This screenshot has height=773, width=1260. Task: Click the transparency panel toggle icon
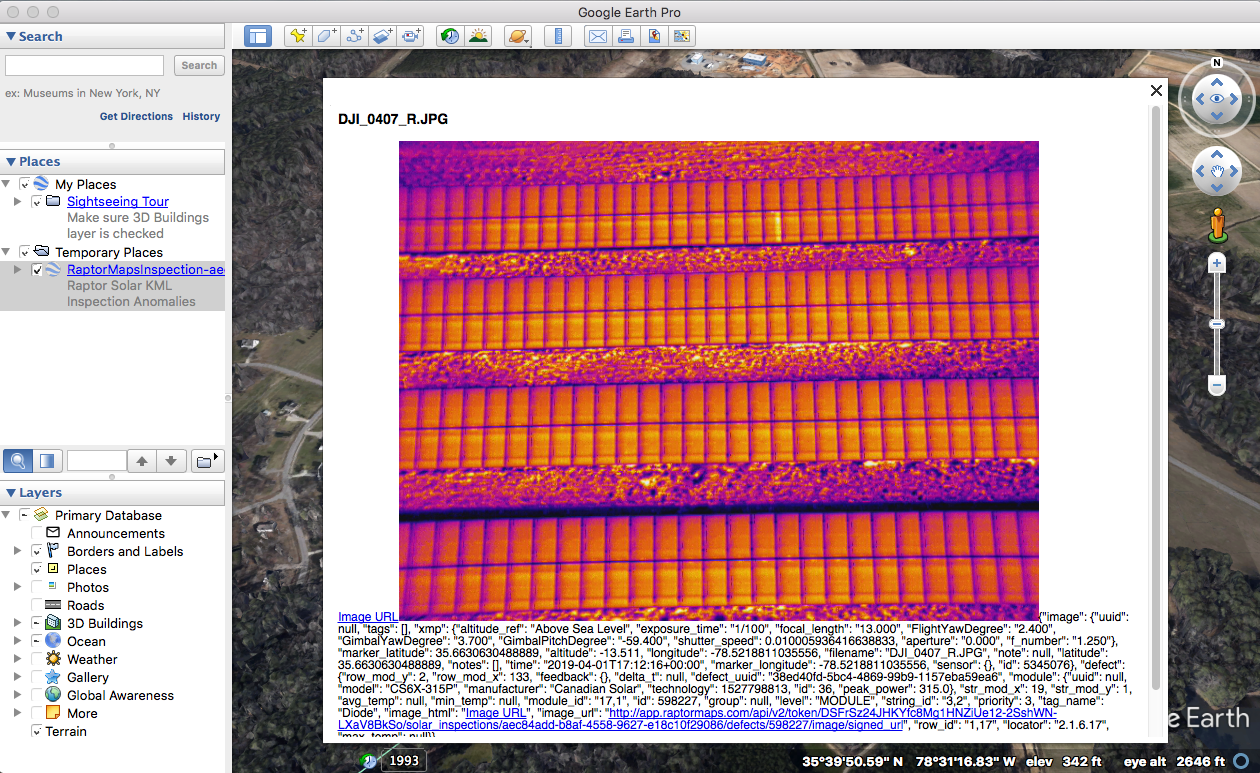point(46,461)
